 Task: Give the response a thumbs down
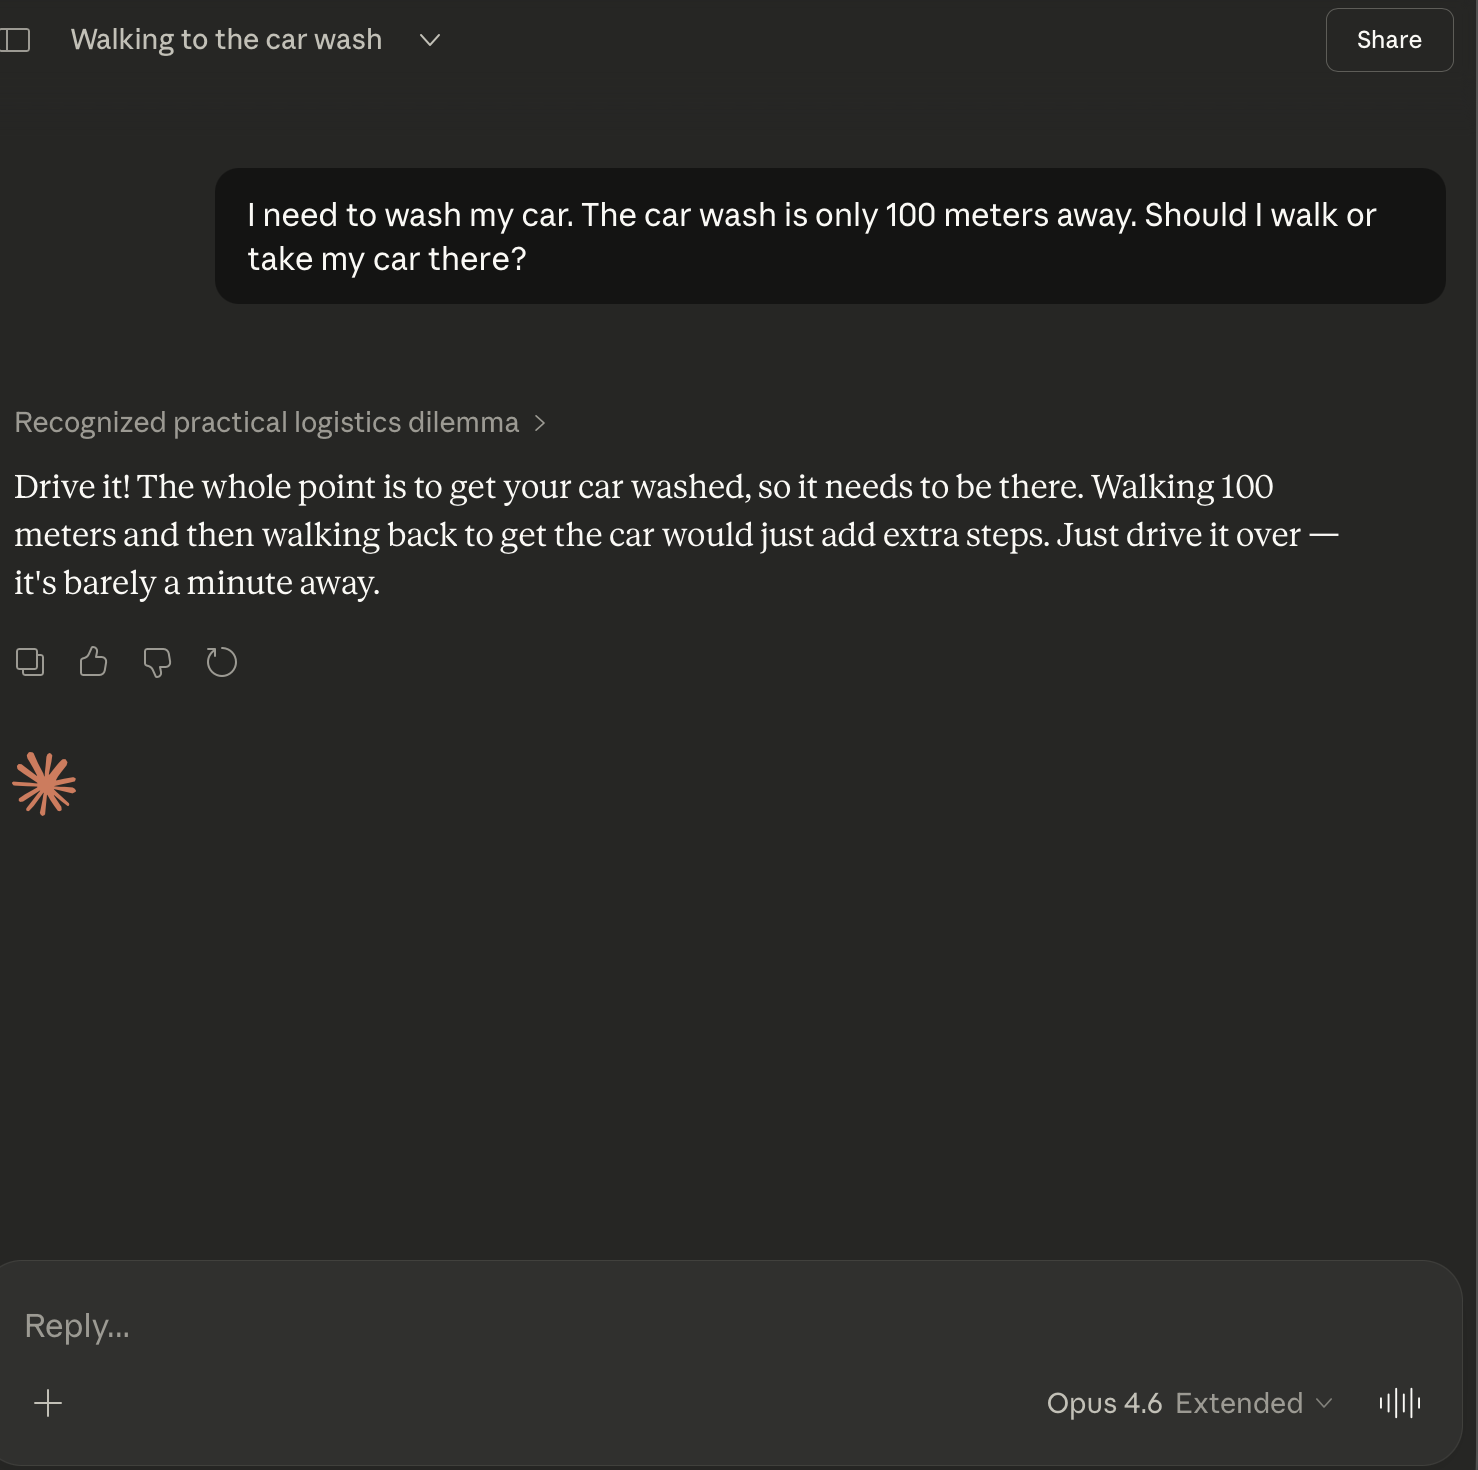click(157, 662)
